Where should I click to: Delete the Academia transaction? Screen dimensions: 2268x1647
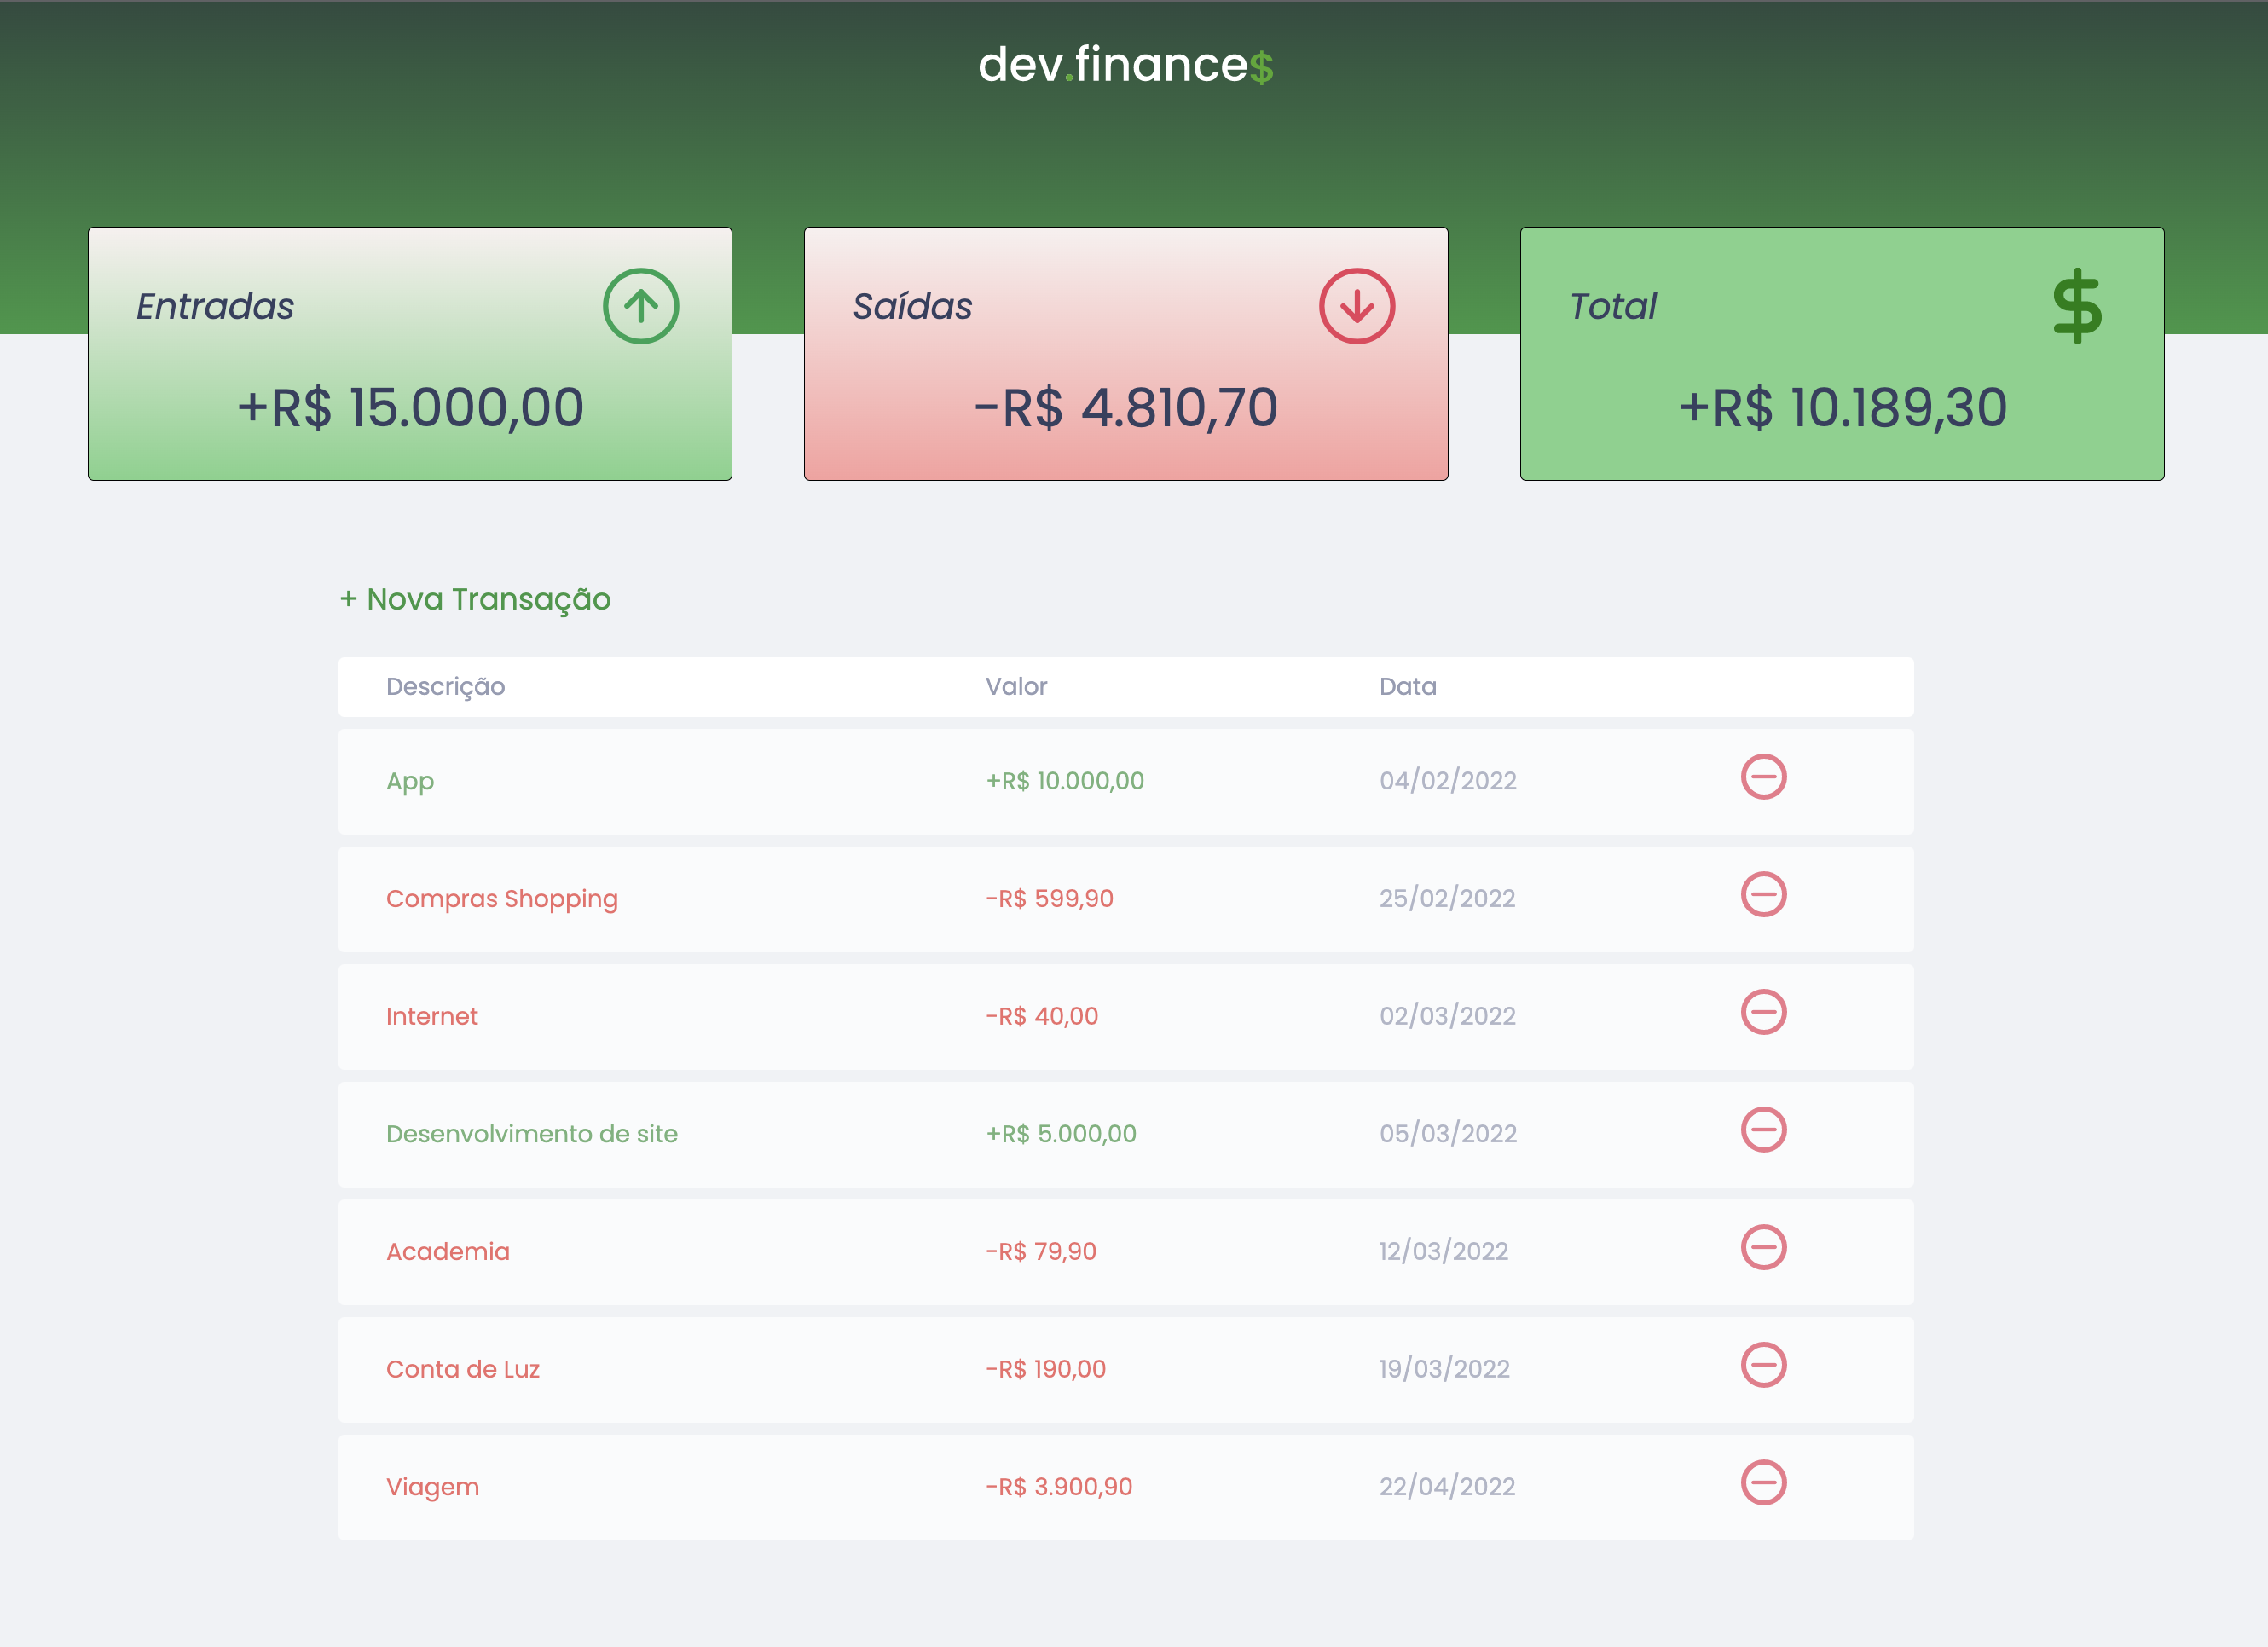(1765, 1248)
